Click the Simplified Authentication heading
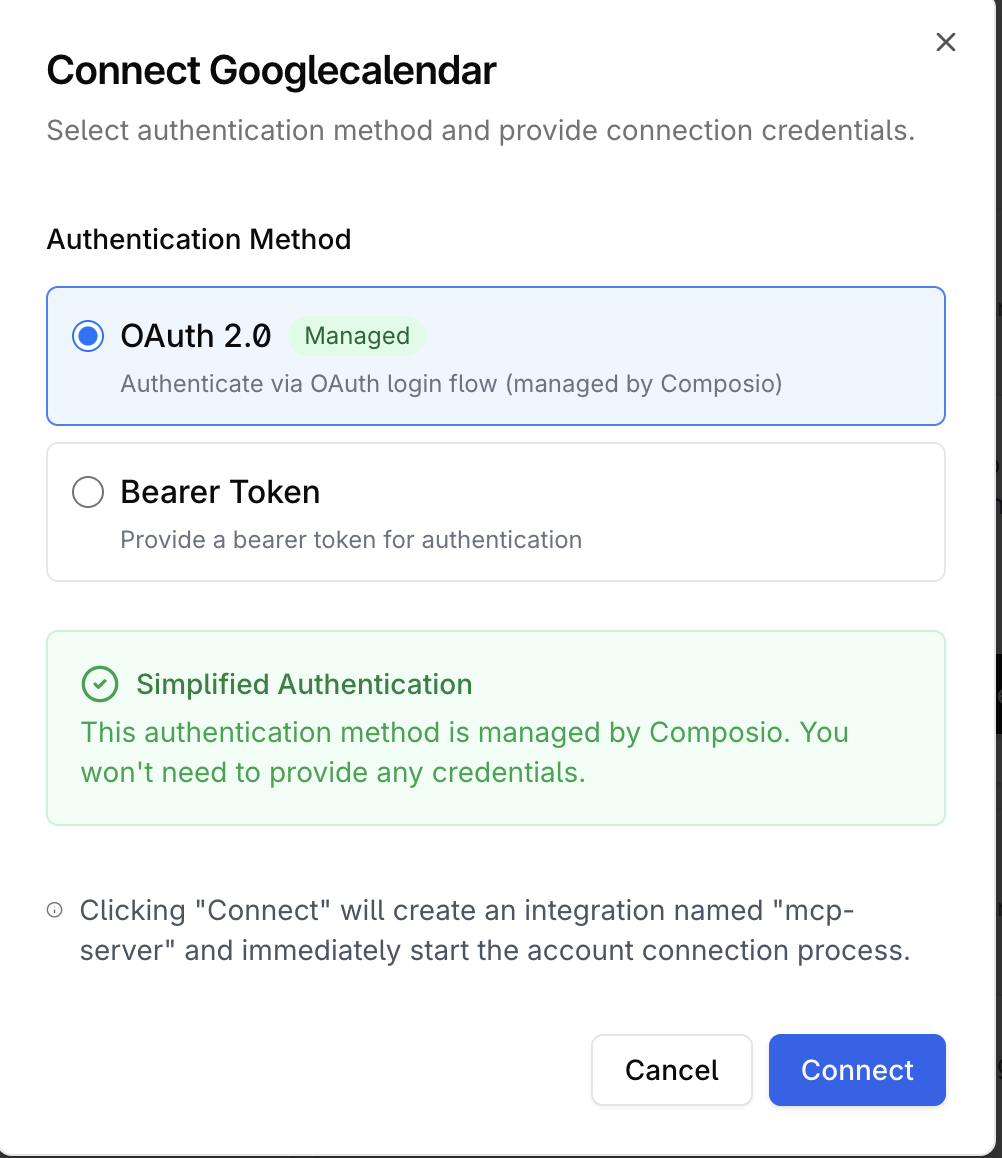The width and height of the screenshot is (1002, 1158). click(304, 685)
